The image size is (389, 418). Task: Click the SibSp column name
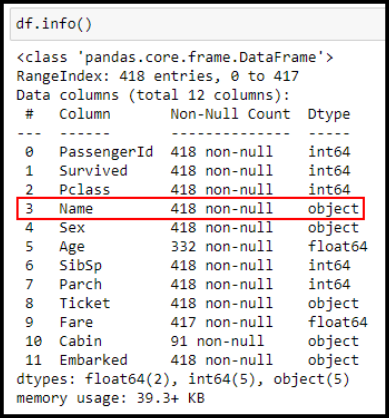point(80,266)
